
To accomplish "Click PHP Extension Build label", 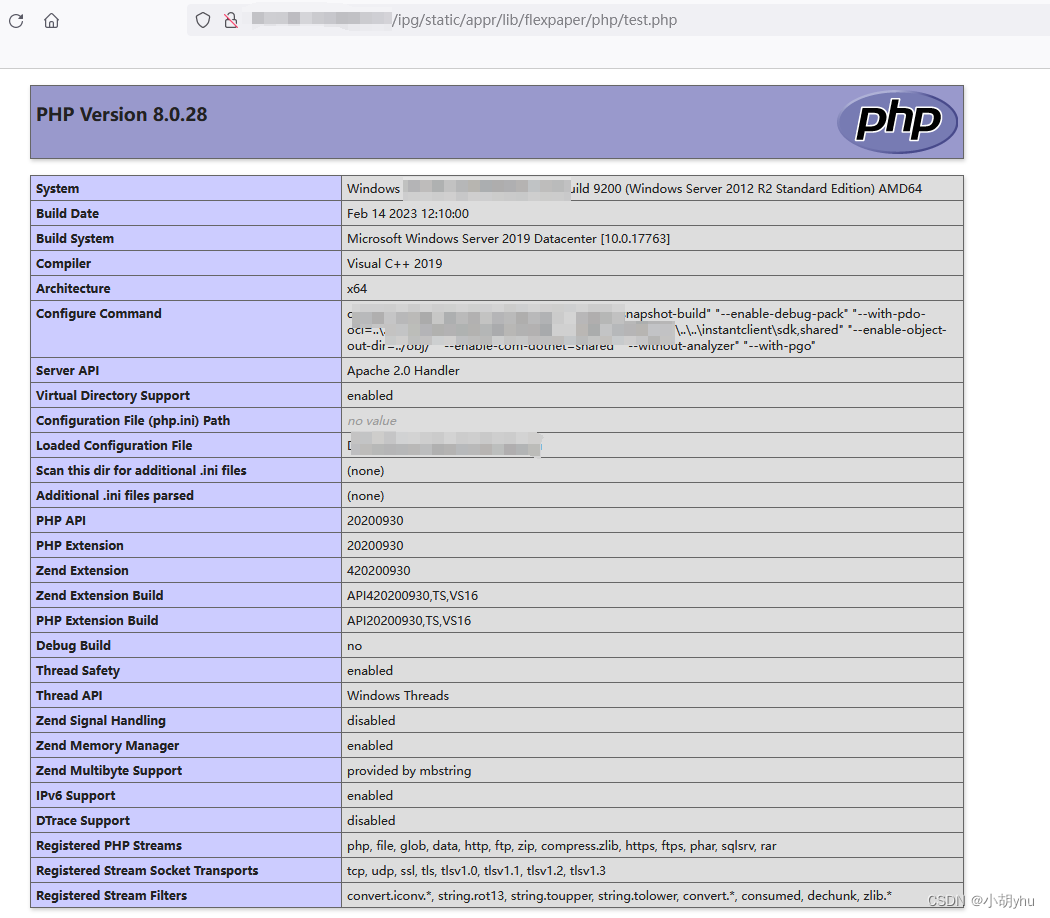I will click(x=97, y=621).
